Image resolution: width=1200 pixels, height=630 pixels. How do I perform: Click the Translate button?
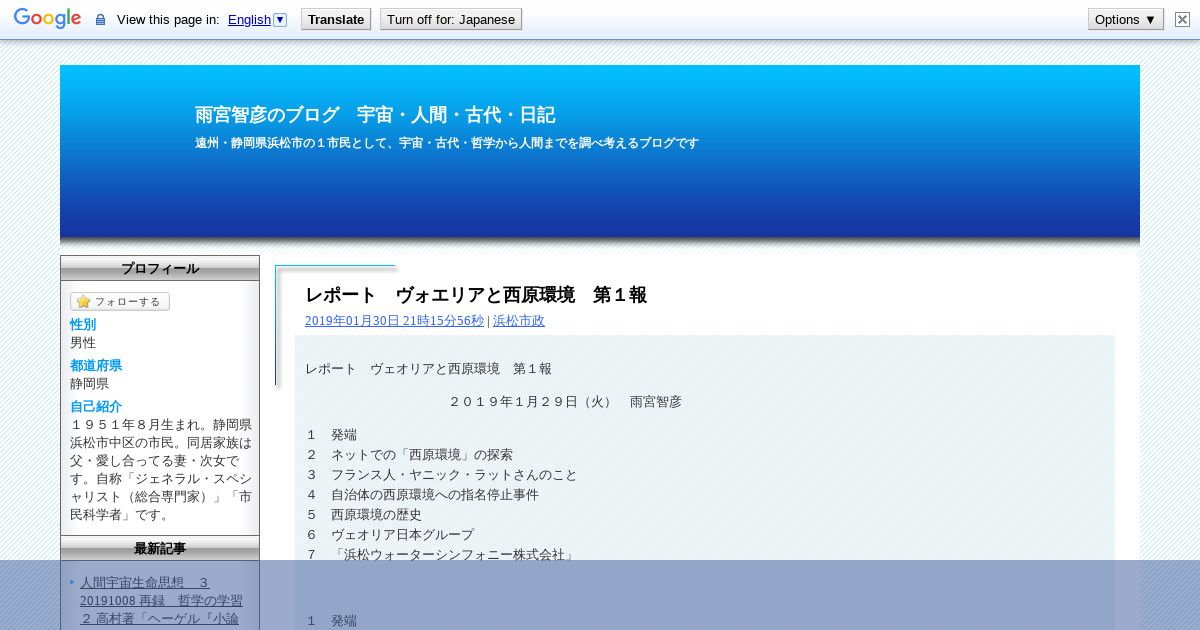tap(336, 19)
